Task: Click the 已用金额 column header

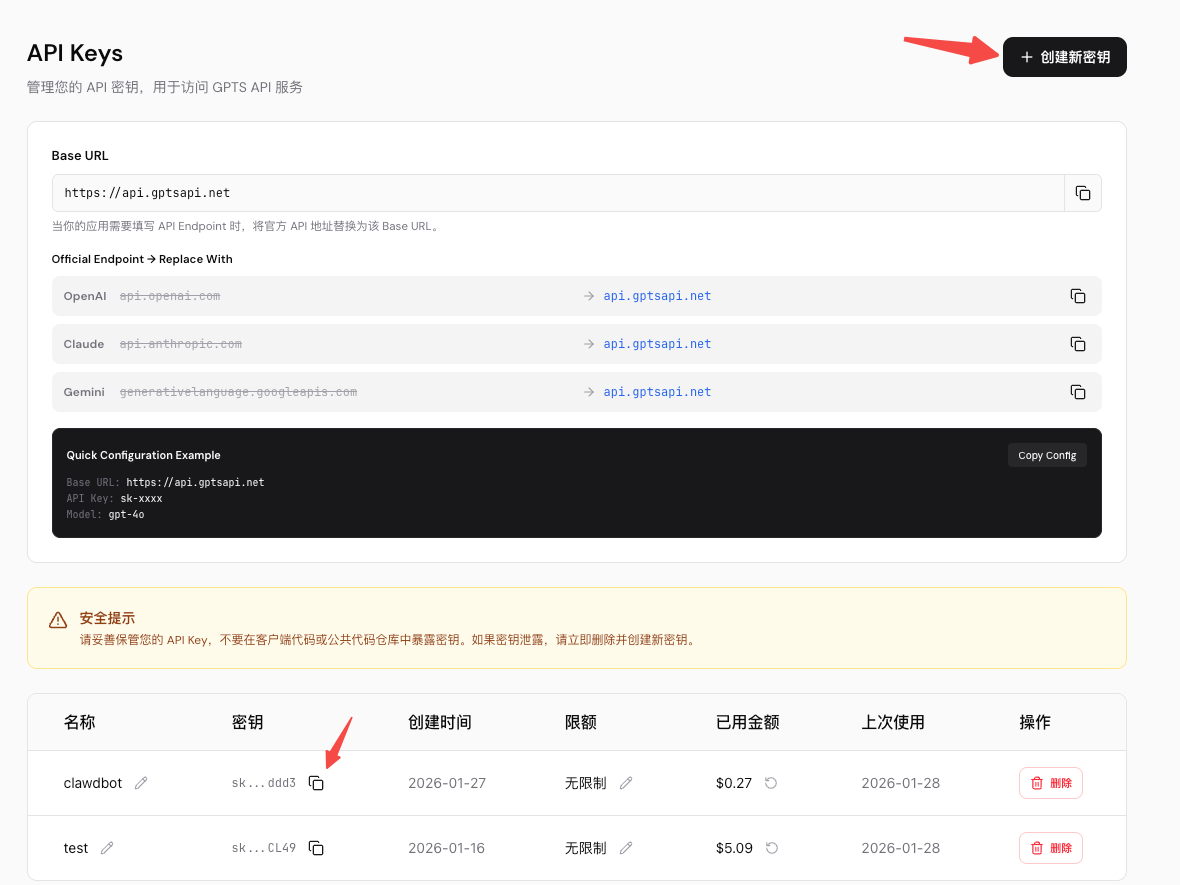Action: [747, 722]
